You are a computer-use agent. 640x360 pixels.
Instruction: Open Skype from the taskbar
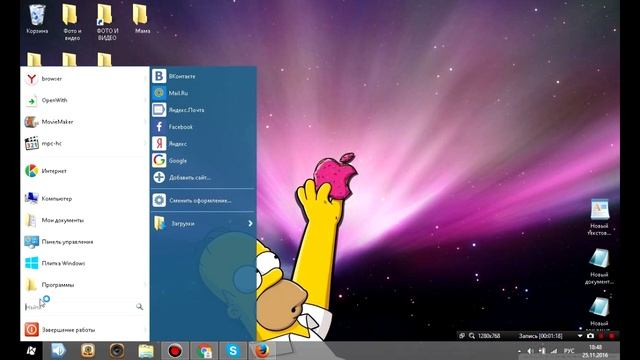[x=233, y=351]
